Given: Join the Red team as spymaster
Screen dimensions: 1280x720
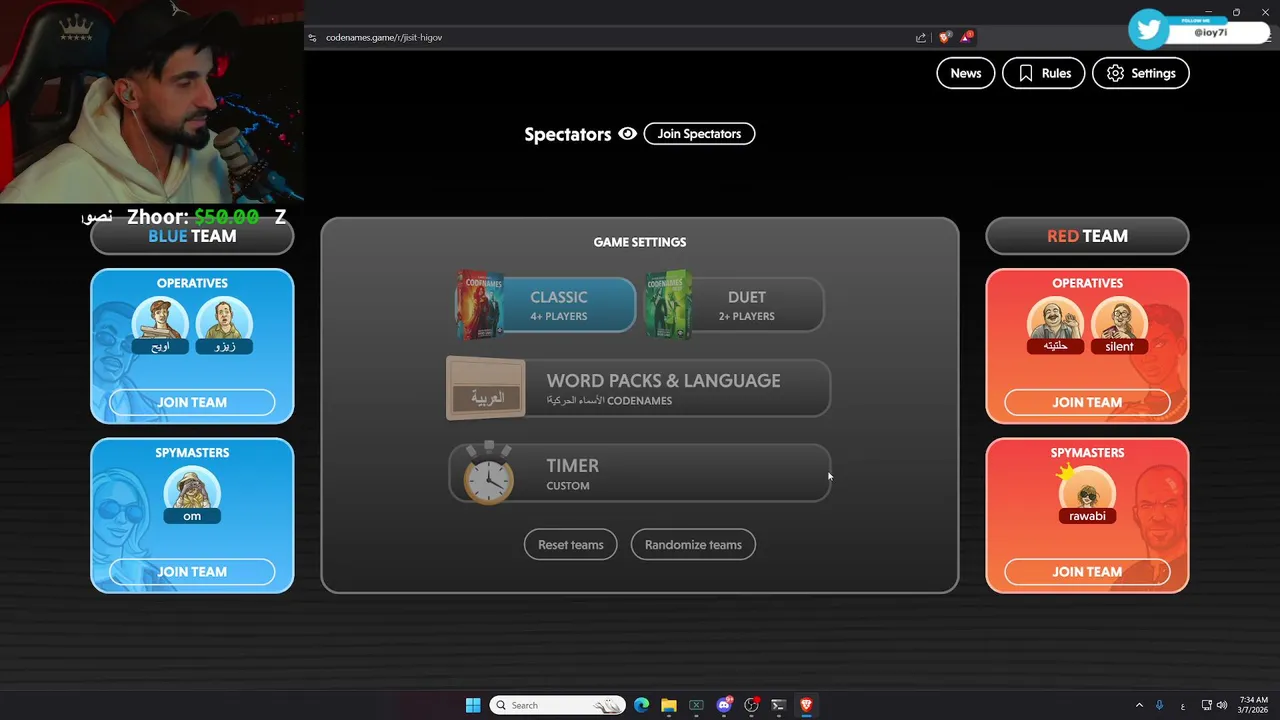Looking at the screenshot, I should [x=1087, y=572].
